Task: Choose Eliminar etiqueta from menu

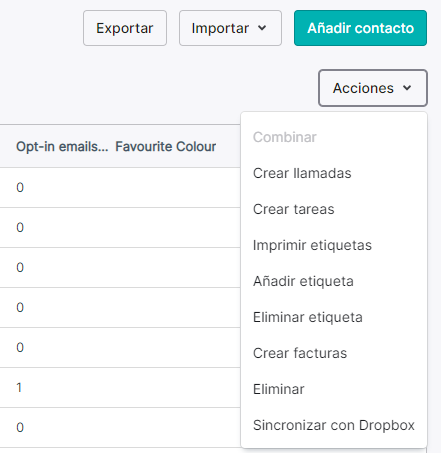Action: (308, 317)
